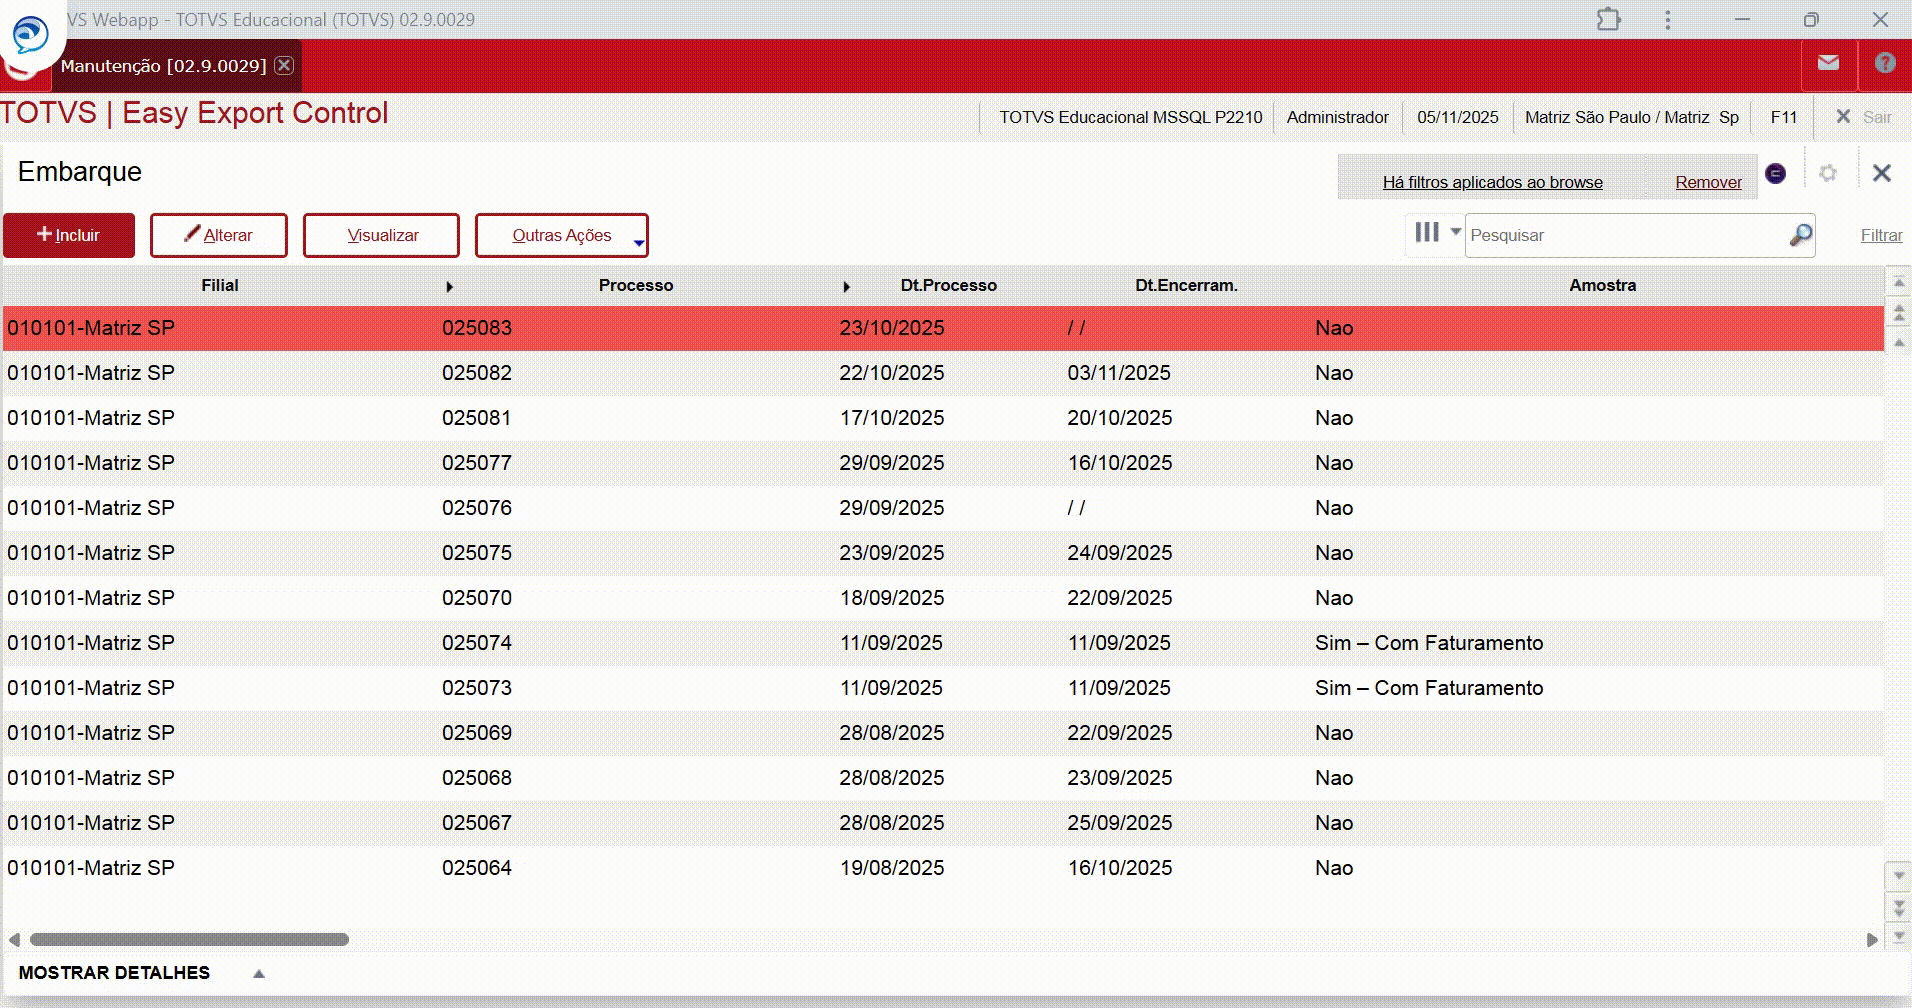The height and width of the screenshot is (1008, 1912).
Task: Close the Manutenção tab with its X
Action: click(x=284, y=66)
